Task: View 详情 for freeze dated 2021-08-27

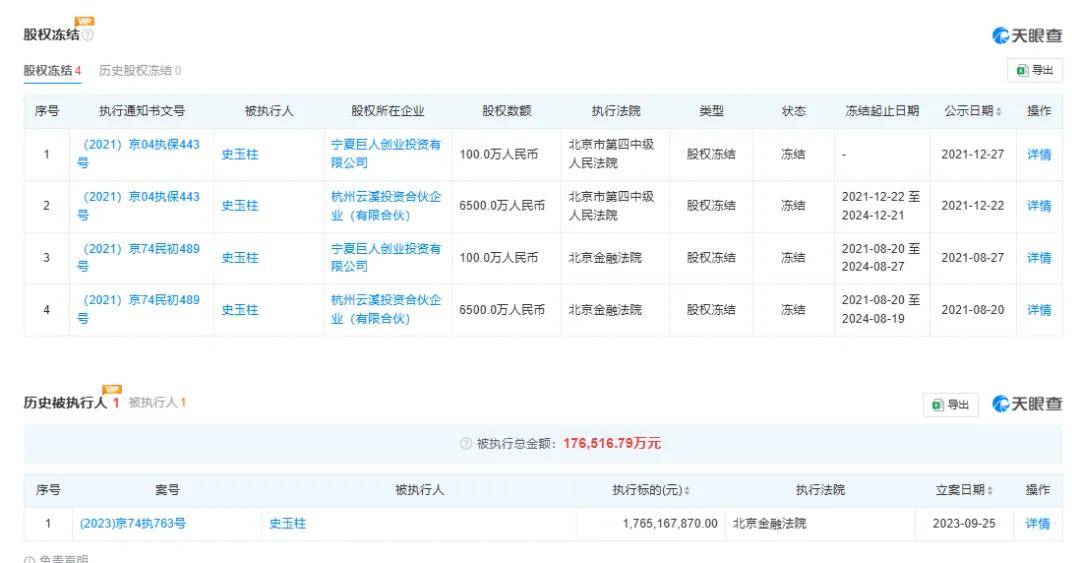Action: click(x=1039, y=258)
